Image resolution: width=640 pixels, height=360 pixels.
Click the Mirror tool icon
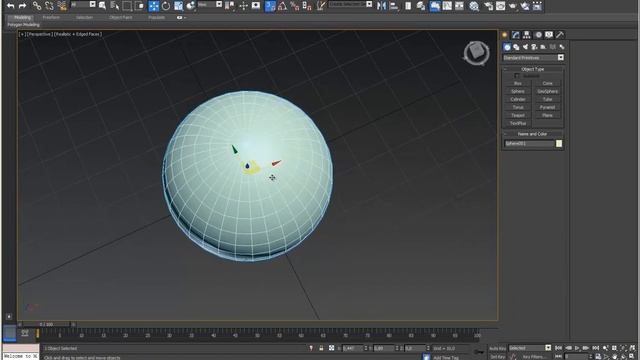point(381,6)
